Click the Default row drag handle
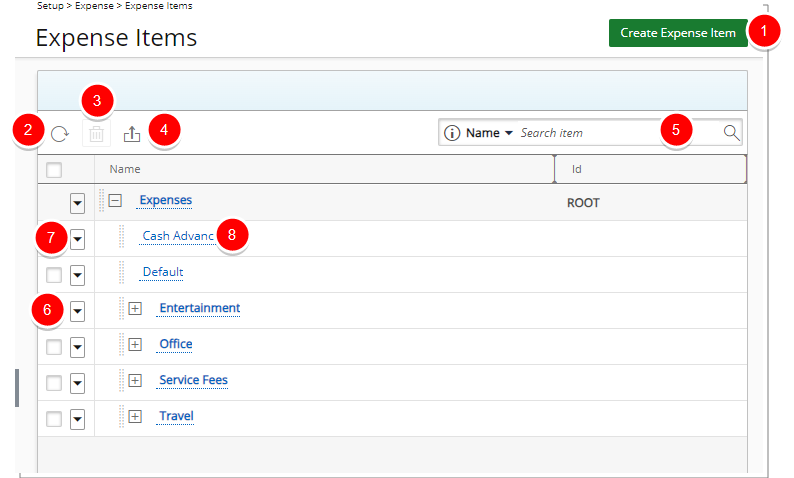This screenshot has height=478, width=794. click(122, 272)
